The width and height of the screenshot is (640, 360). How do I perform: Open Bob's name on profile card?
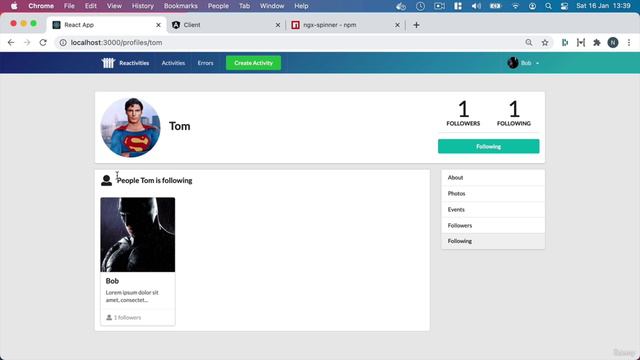click(x=112, y=281)
